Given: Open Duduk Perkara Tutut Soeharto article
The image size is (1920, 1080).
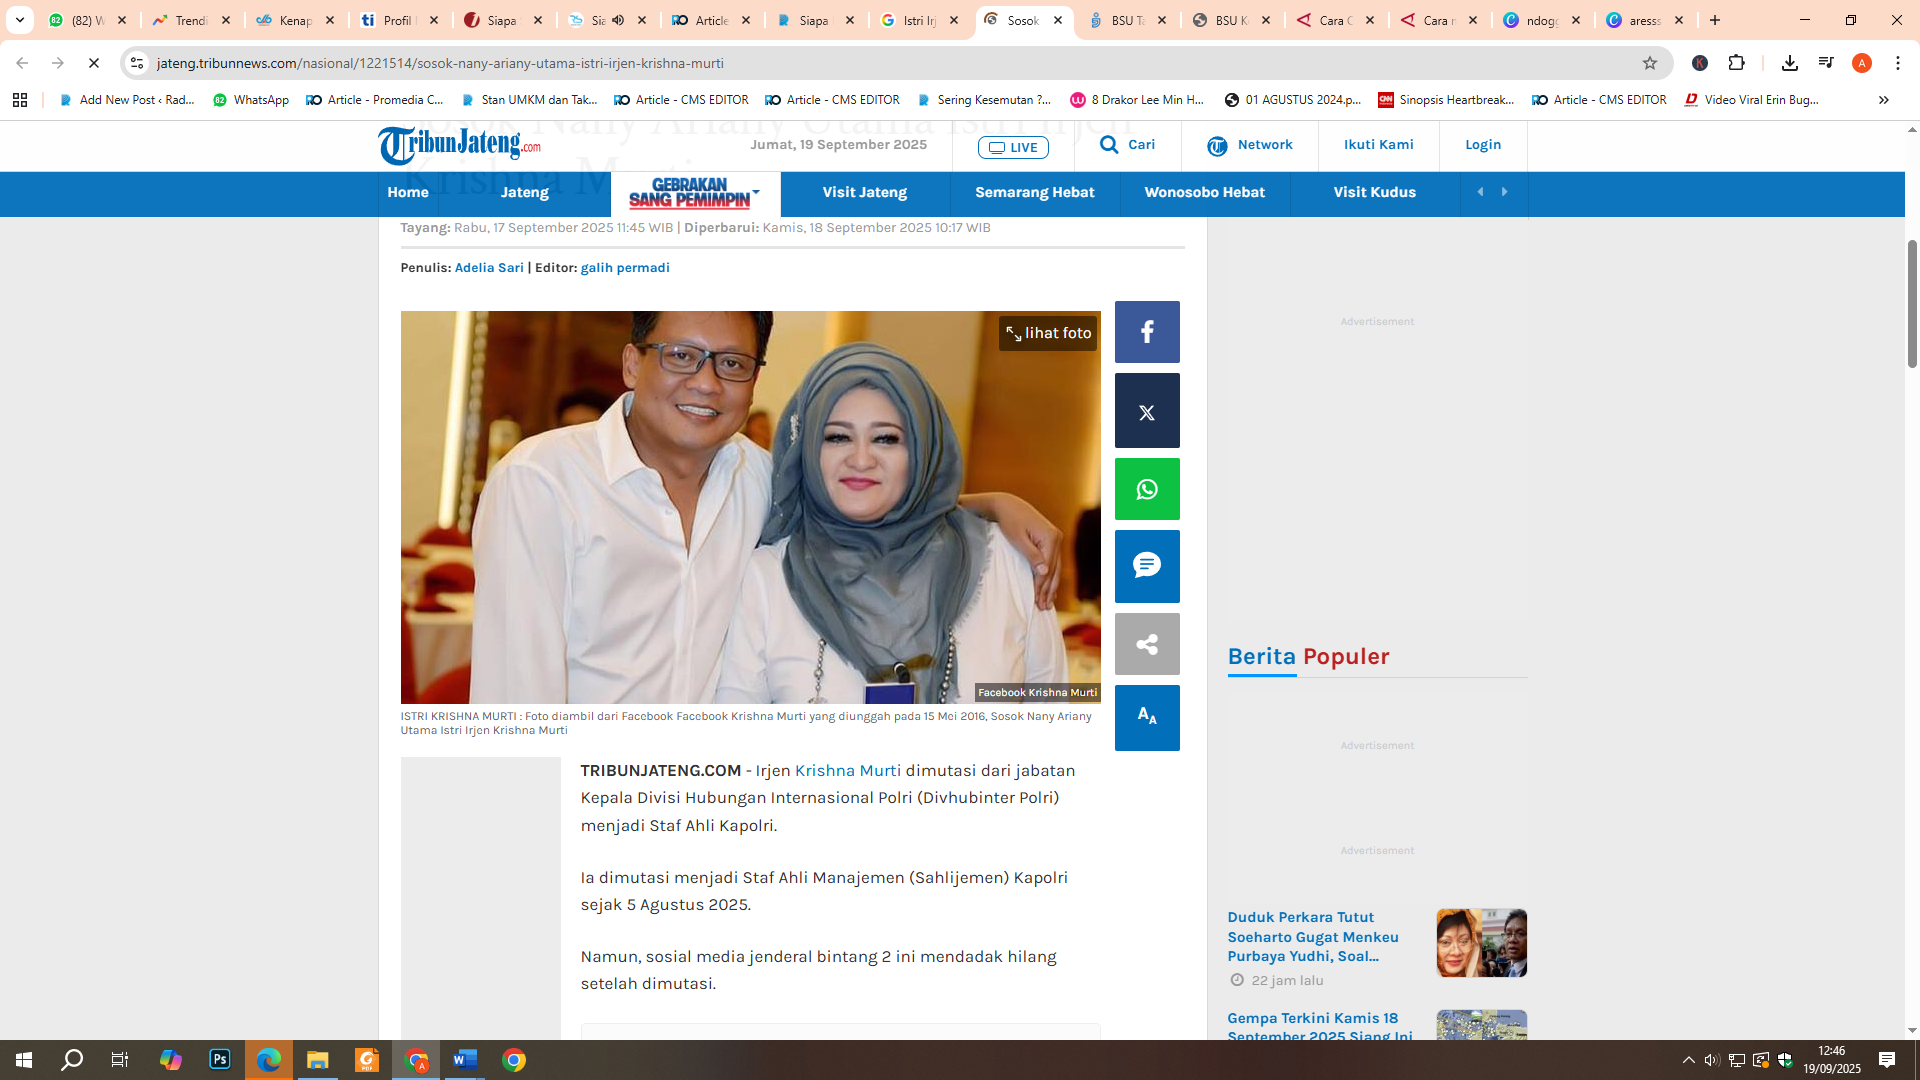Looking at the screenshot, I should coord(1313,937).
